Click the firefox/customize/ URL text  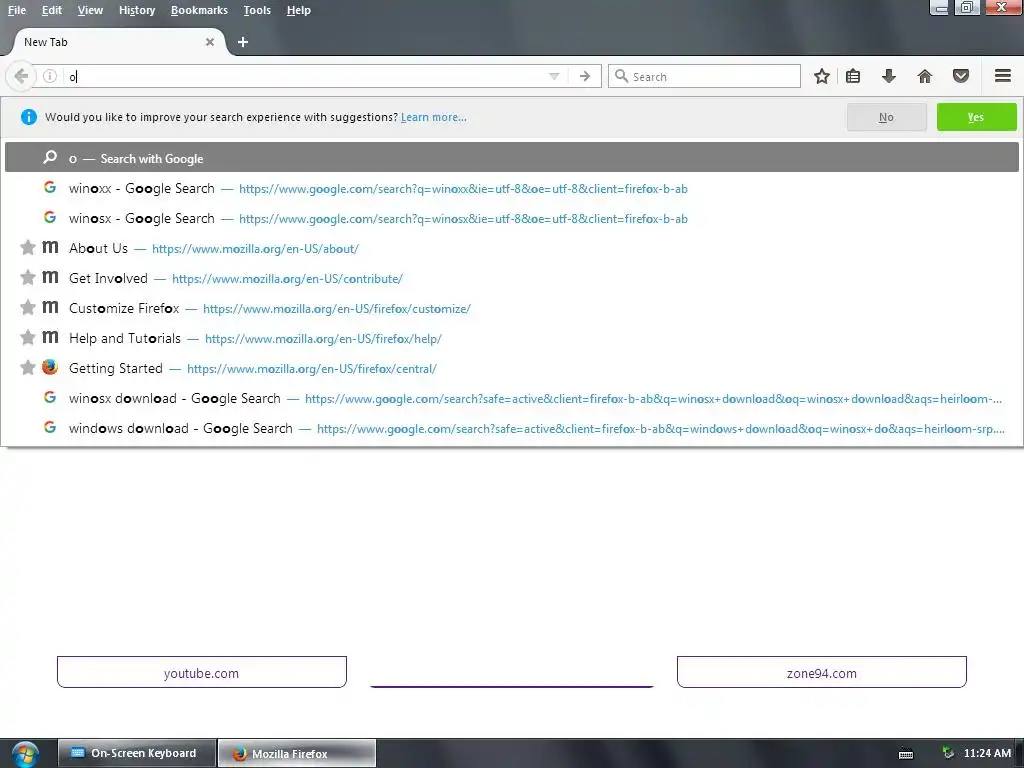point(337,309)
